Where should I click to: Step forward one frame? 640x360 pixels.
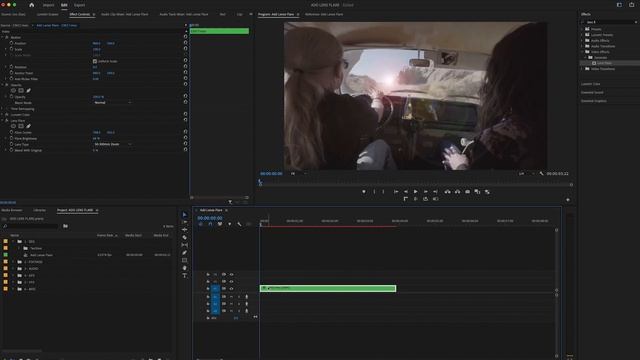[x=425, y=191]
